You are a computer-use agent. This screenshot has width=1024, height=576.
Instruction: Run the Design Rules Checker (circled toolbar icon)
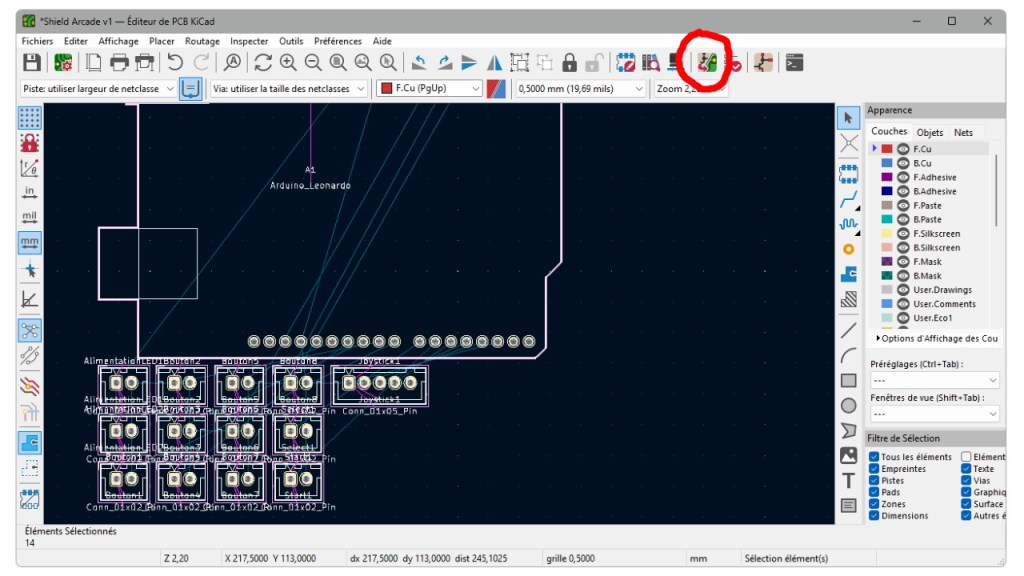pos(705,62)
